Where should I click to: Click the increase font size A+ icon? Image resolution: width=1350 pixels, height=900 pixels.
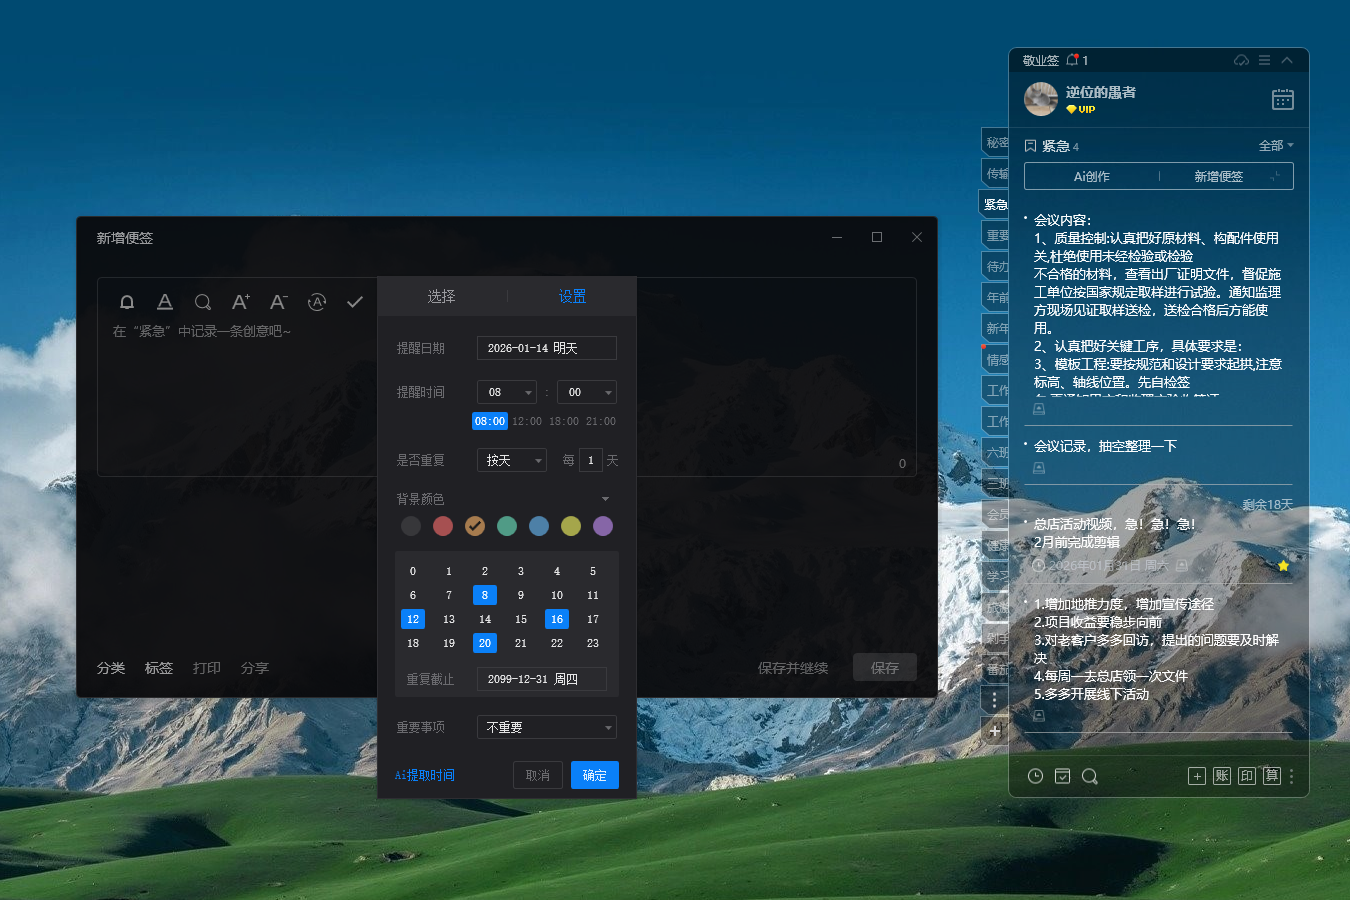pos(241,302)
